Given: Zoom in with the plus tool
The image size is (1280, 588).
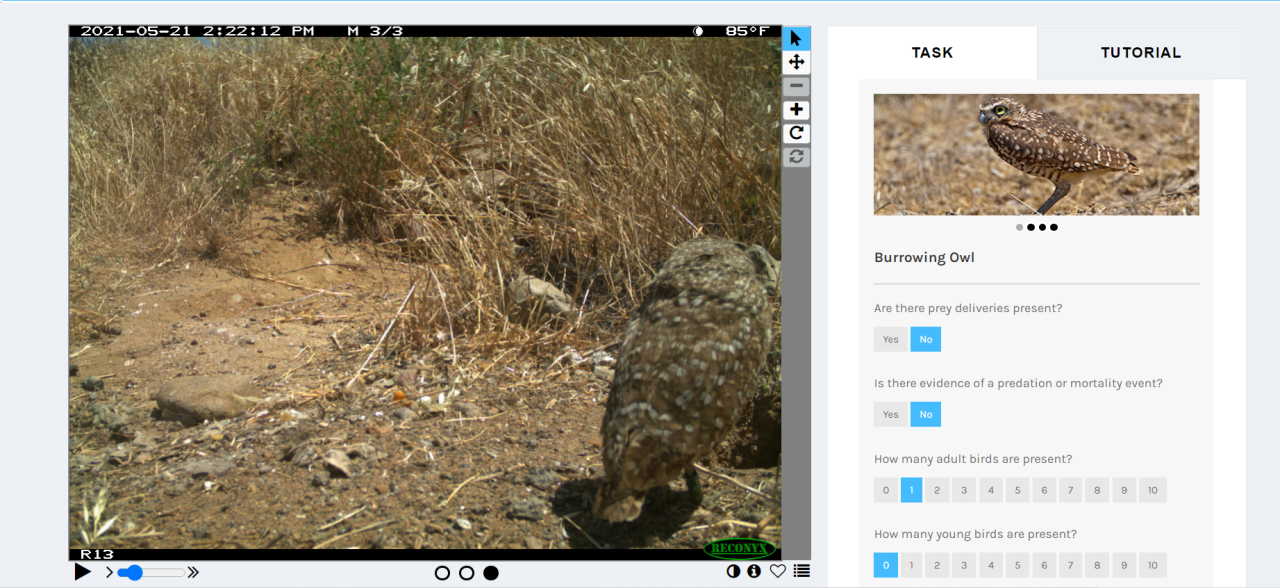Looking at the screenshot, I should 796,110.
